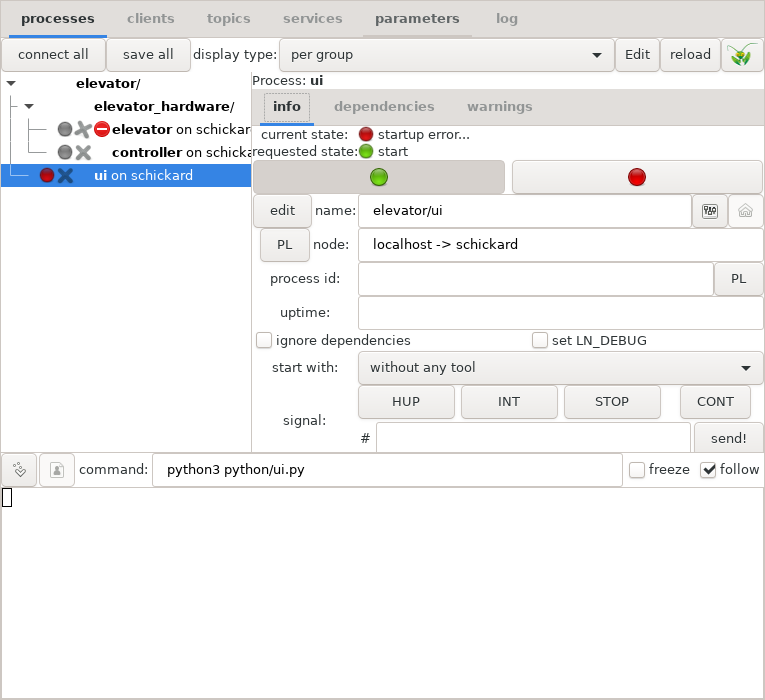
Task: Switch to the log tab
Action: (x=507, y=19)
